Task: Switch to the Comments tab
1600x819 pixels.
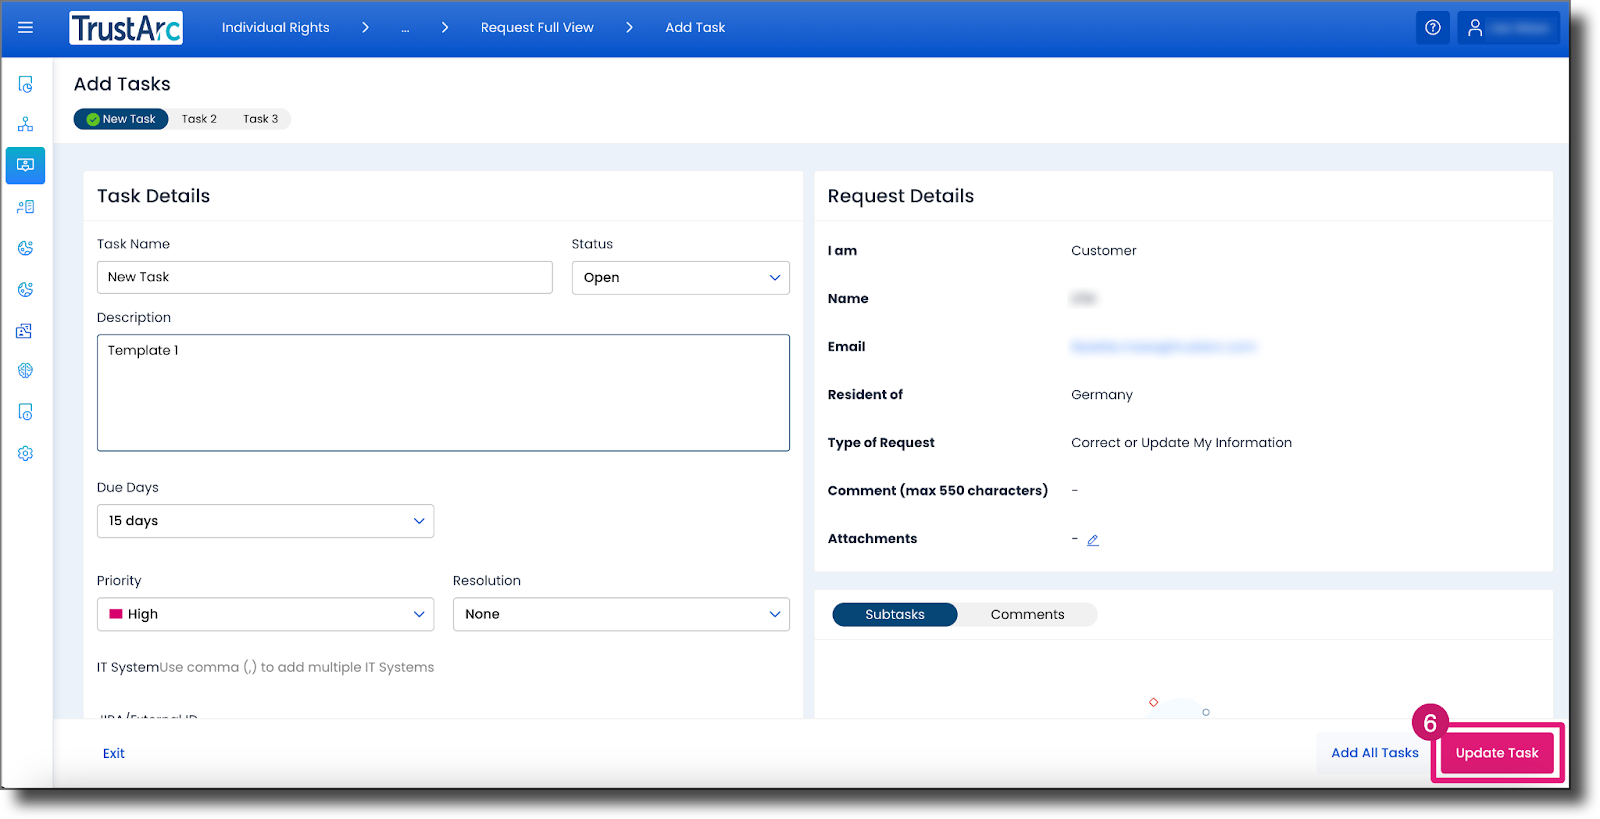Action: tap(1027, 615)
